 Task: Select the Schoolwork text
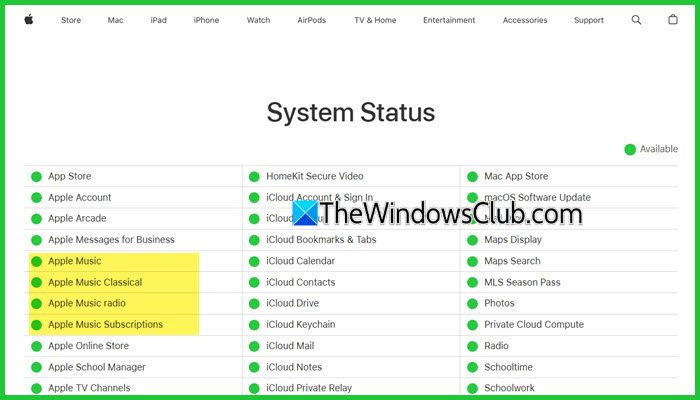point(509,388)
